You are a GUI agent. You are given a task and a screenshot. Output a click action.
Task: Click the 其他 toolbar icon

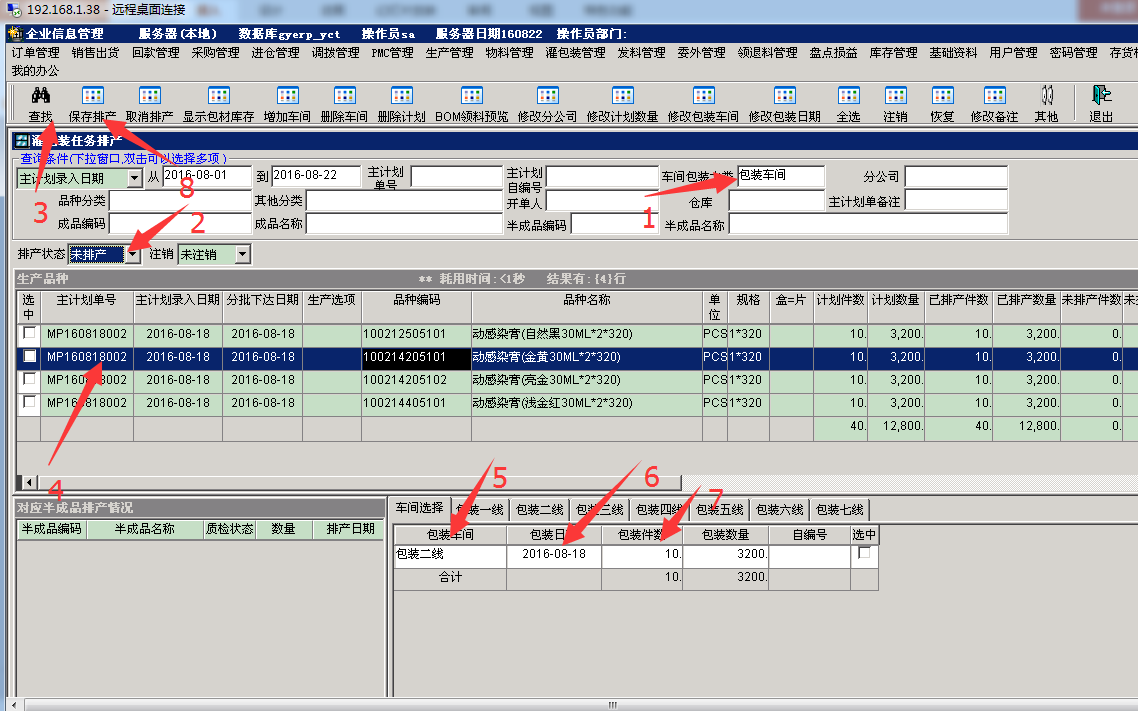click(1047, 96)
